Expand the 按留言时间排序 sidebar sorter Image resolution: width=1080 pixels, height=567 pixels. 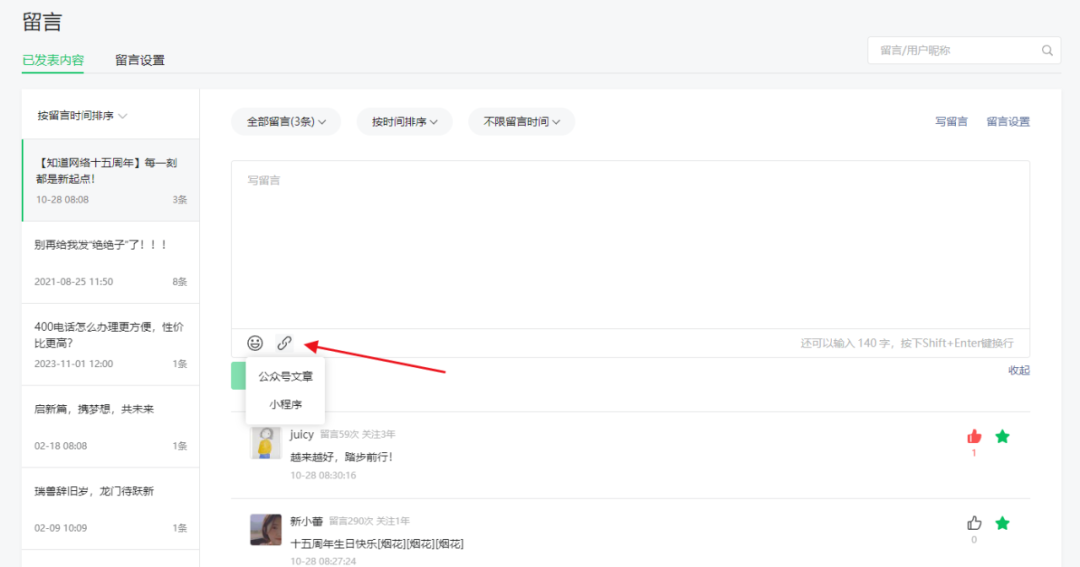click(x=82, y=116)
